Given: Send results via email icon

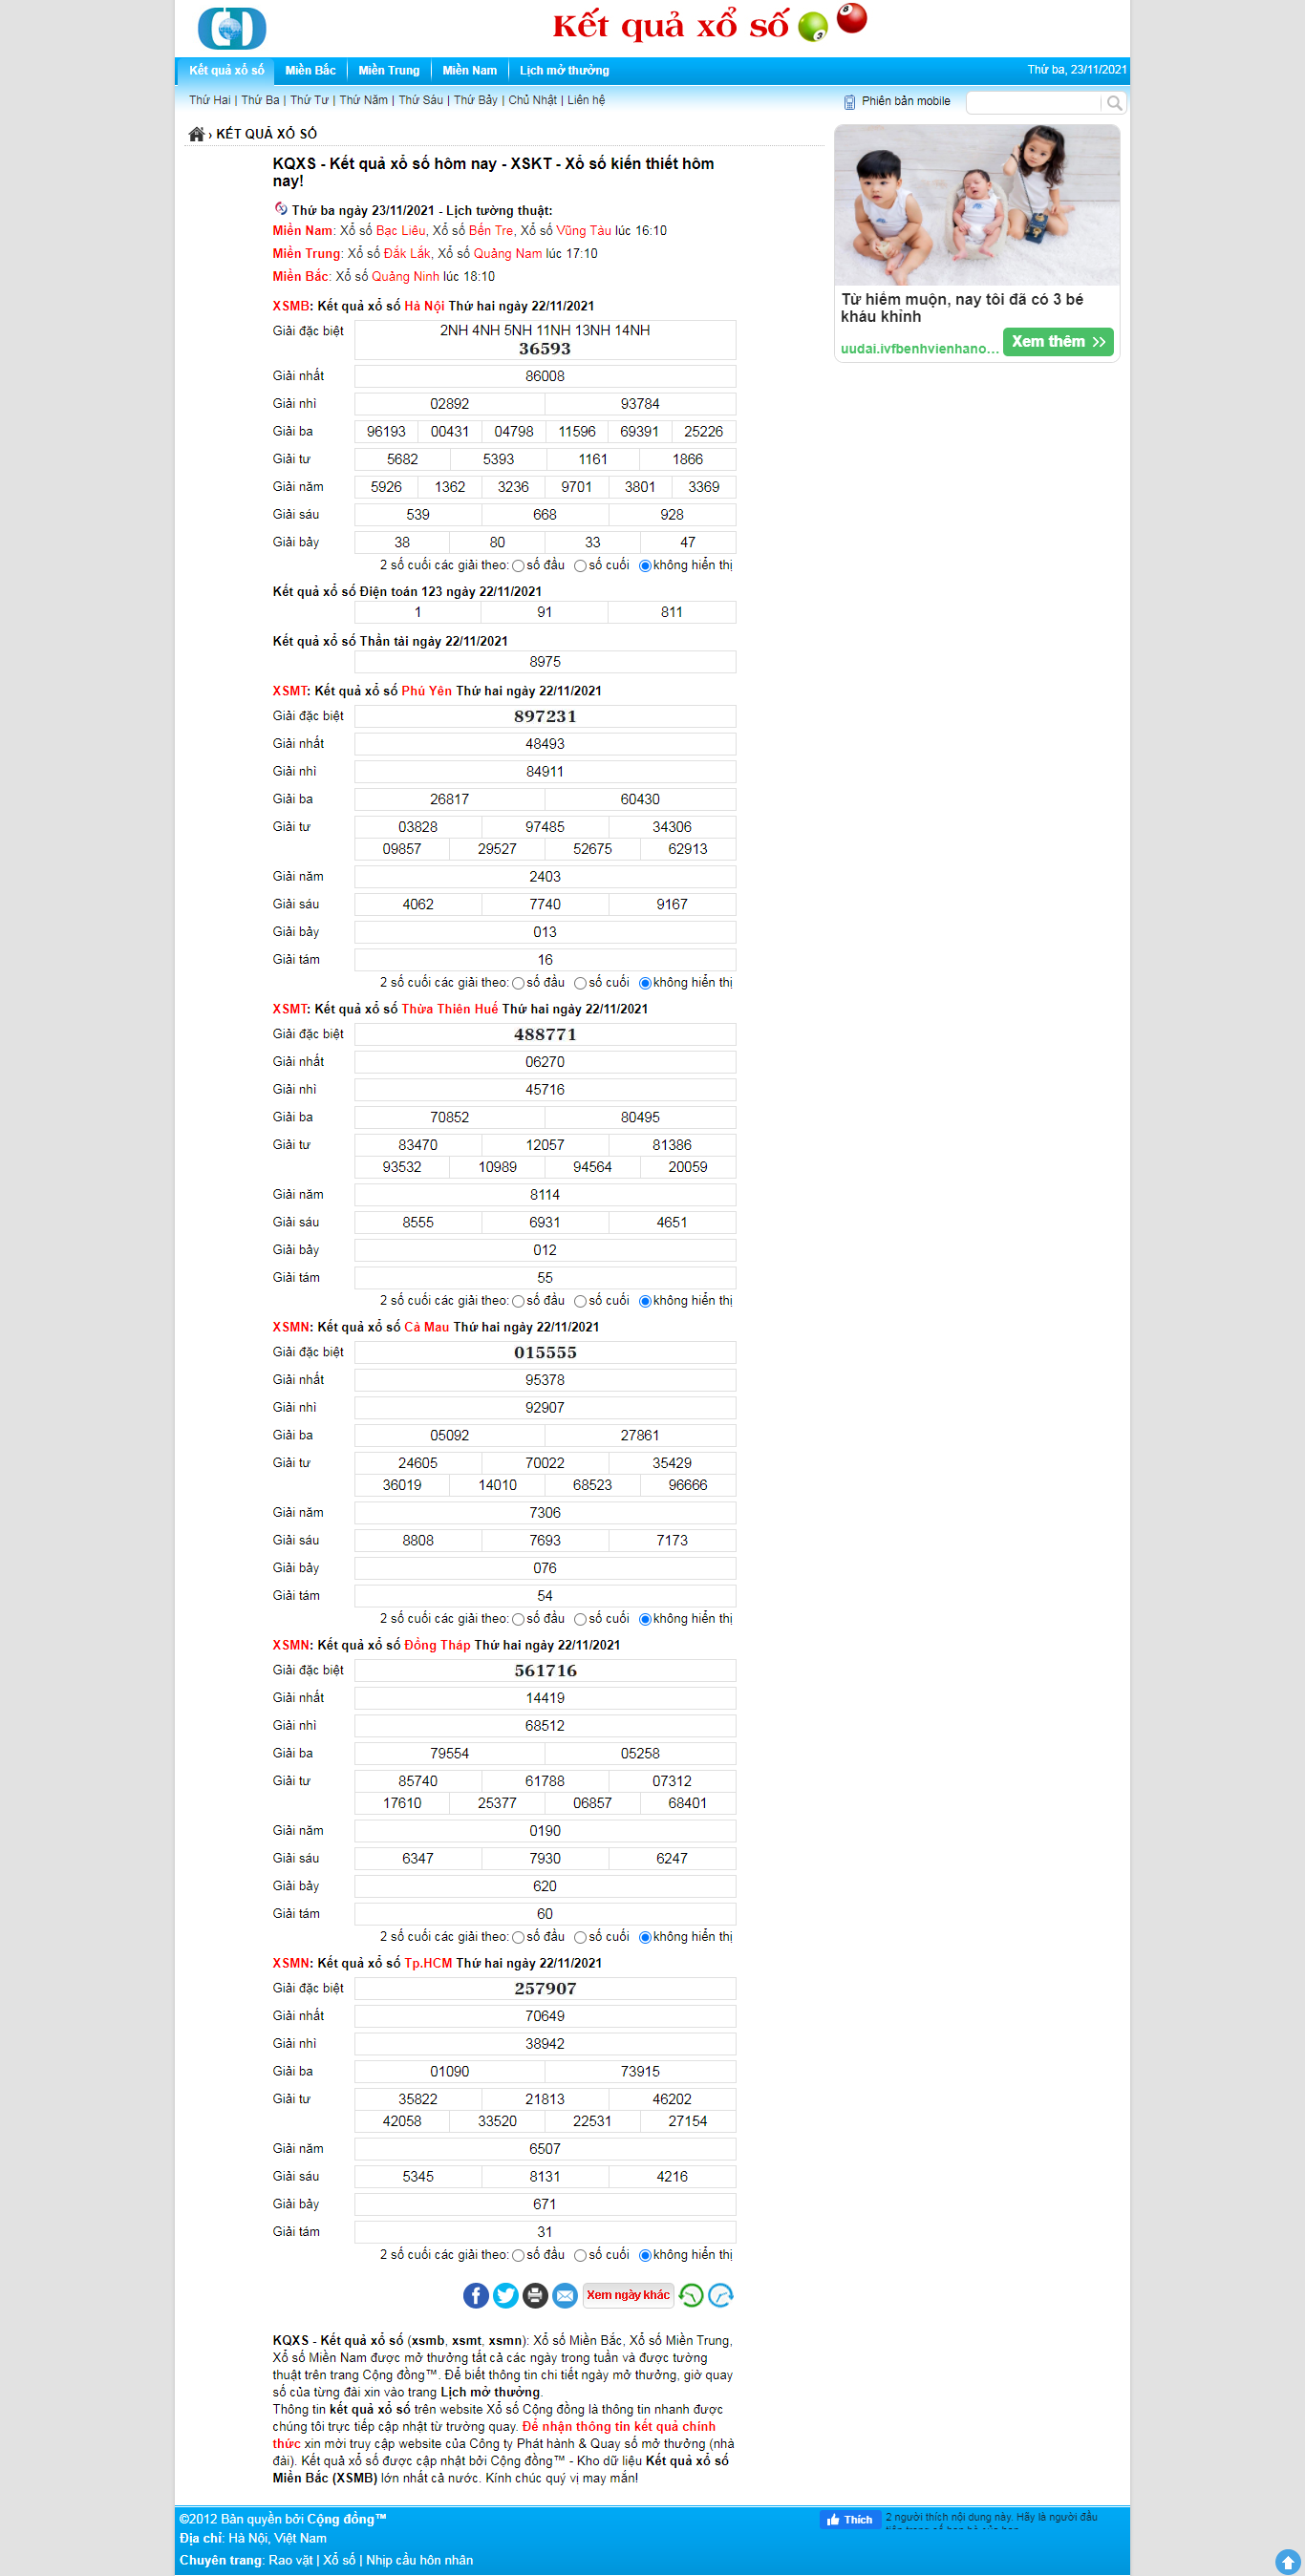Looking at the screenshot, I should point(565,2295).
